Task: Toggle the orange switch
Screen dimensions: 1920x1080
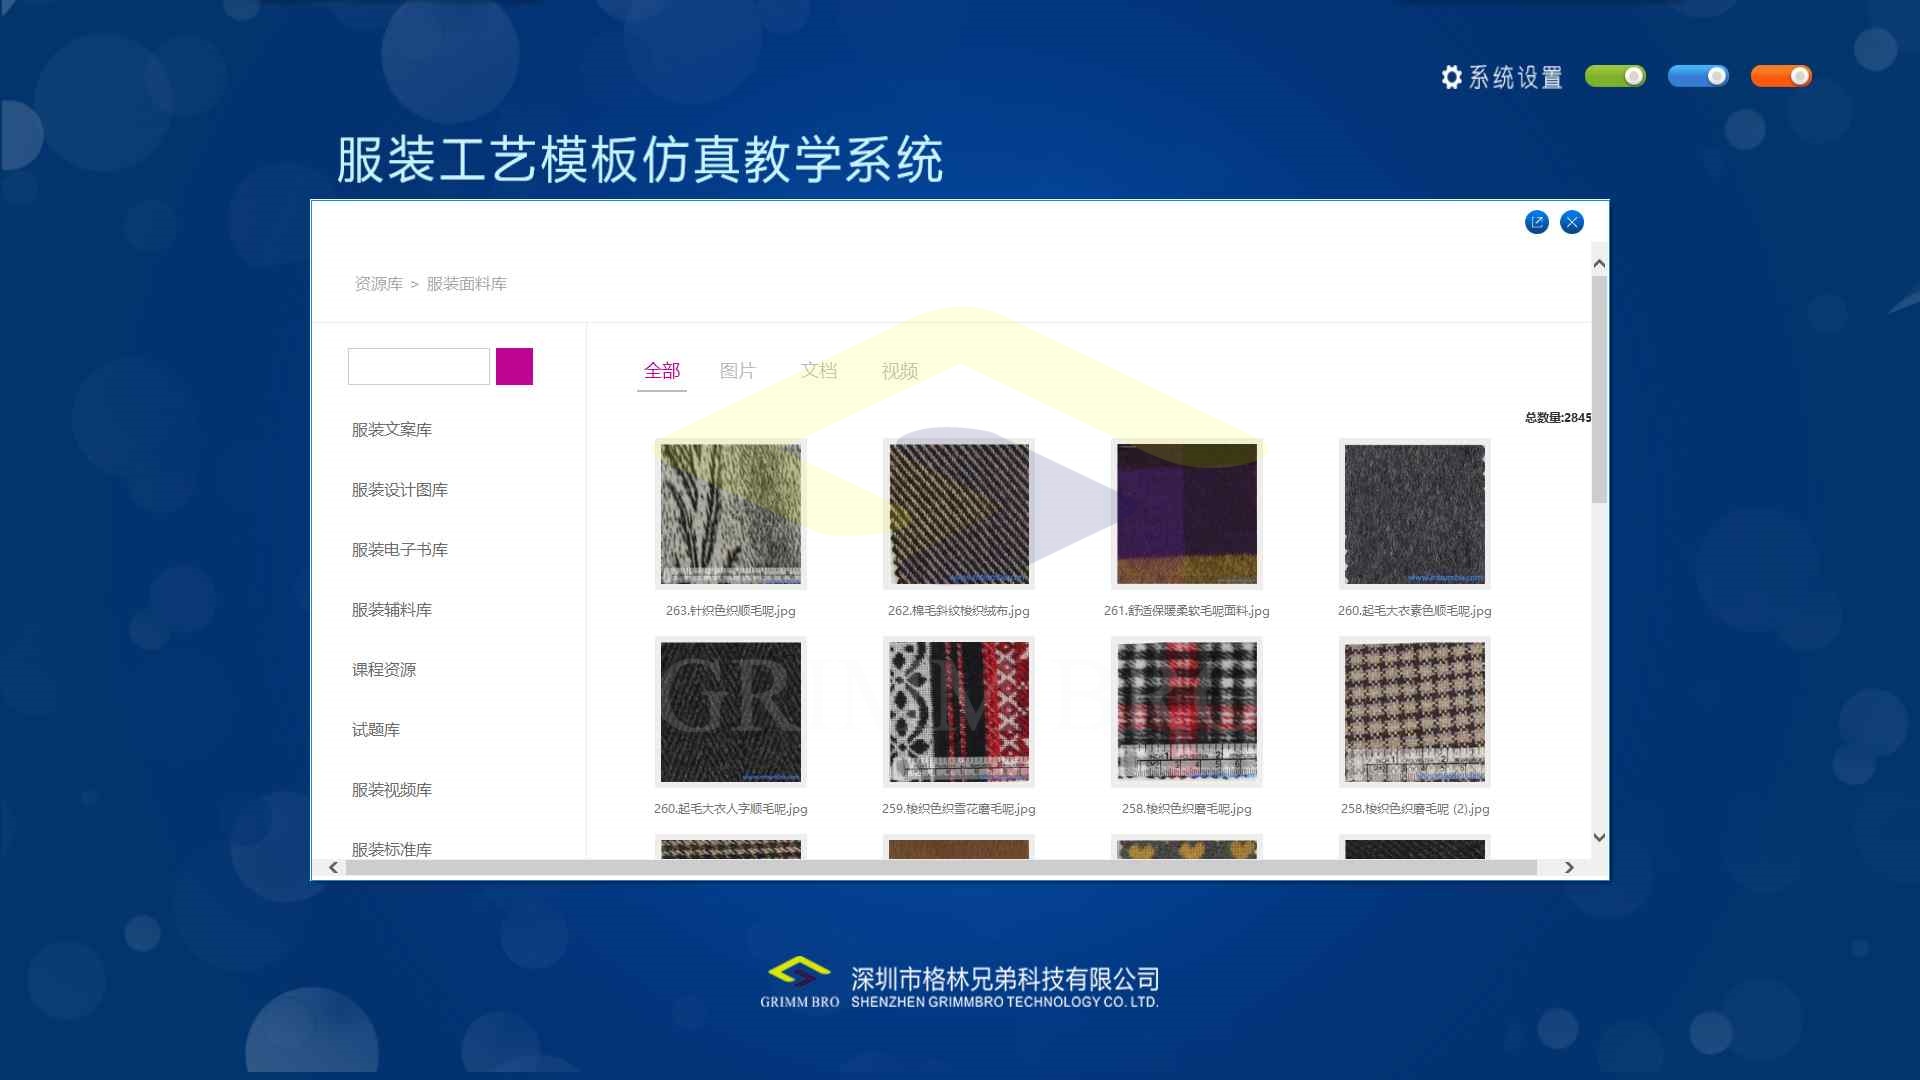Action: (x=1781, y=76)
